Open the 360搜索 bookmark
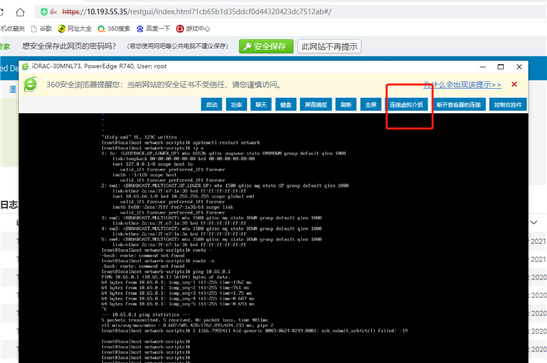Viewport: 547px width, 363px height. pyautogui.click(x=114, y=29)
